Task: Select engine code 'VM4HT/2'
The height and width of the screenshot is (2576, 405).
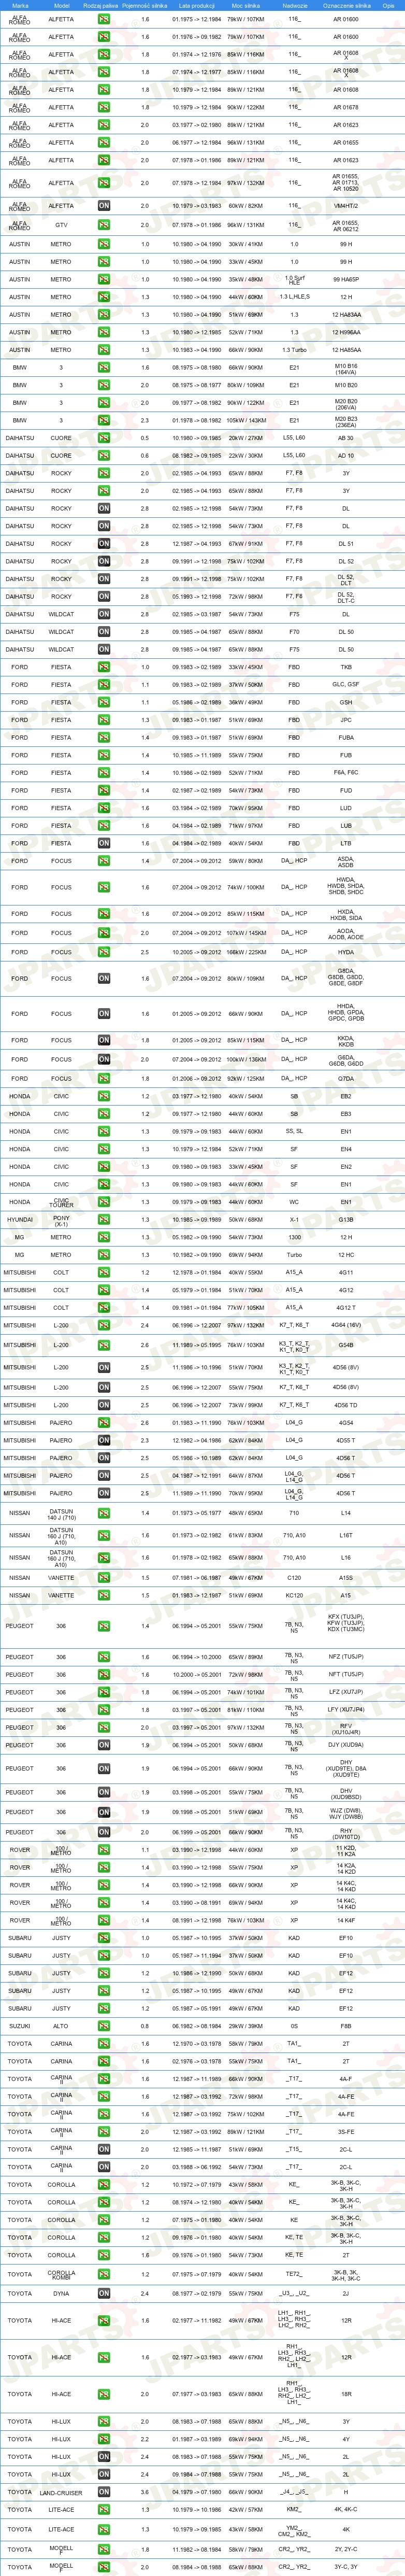Action: [346, 206]
